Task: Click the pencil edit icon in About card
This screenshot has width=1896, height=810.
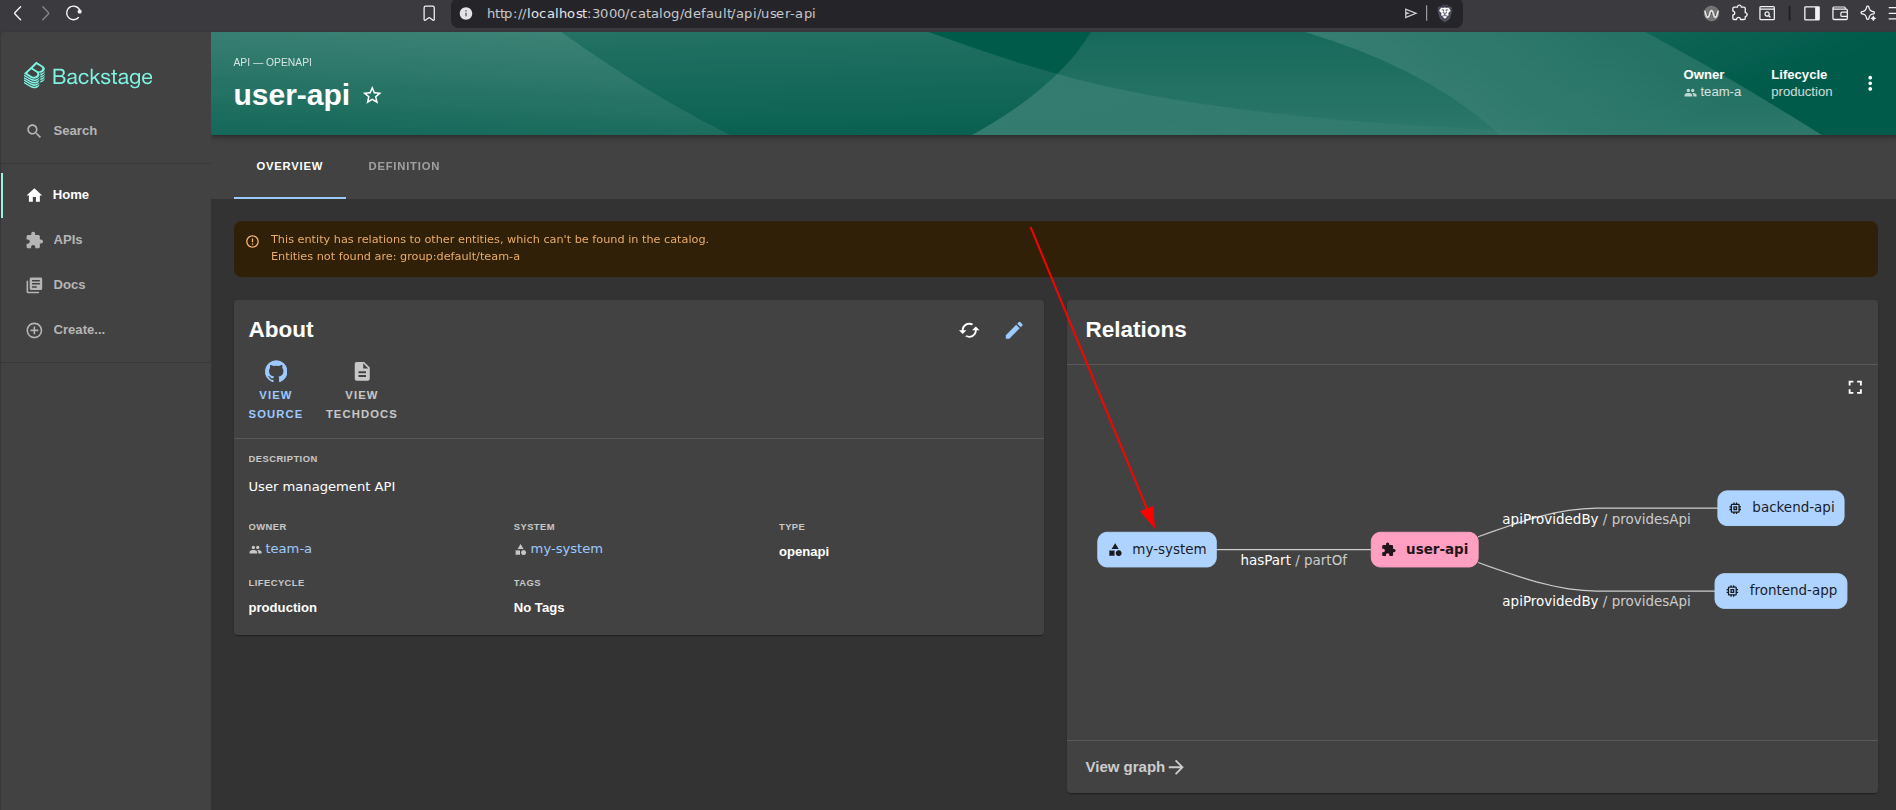Action: tap(1014, 330)
